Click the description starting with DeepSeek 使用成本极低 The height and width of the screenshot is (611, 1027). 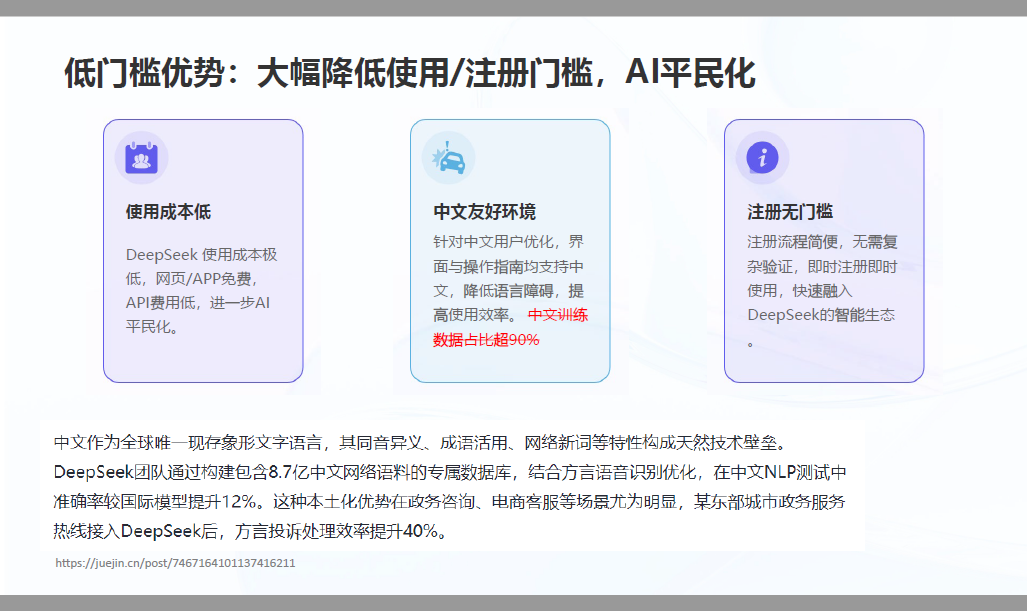coord(202,291)
